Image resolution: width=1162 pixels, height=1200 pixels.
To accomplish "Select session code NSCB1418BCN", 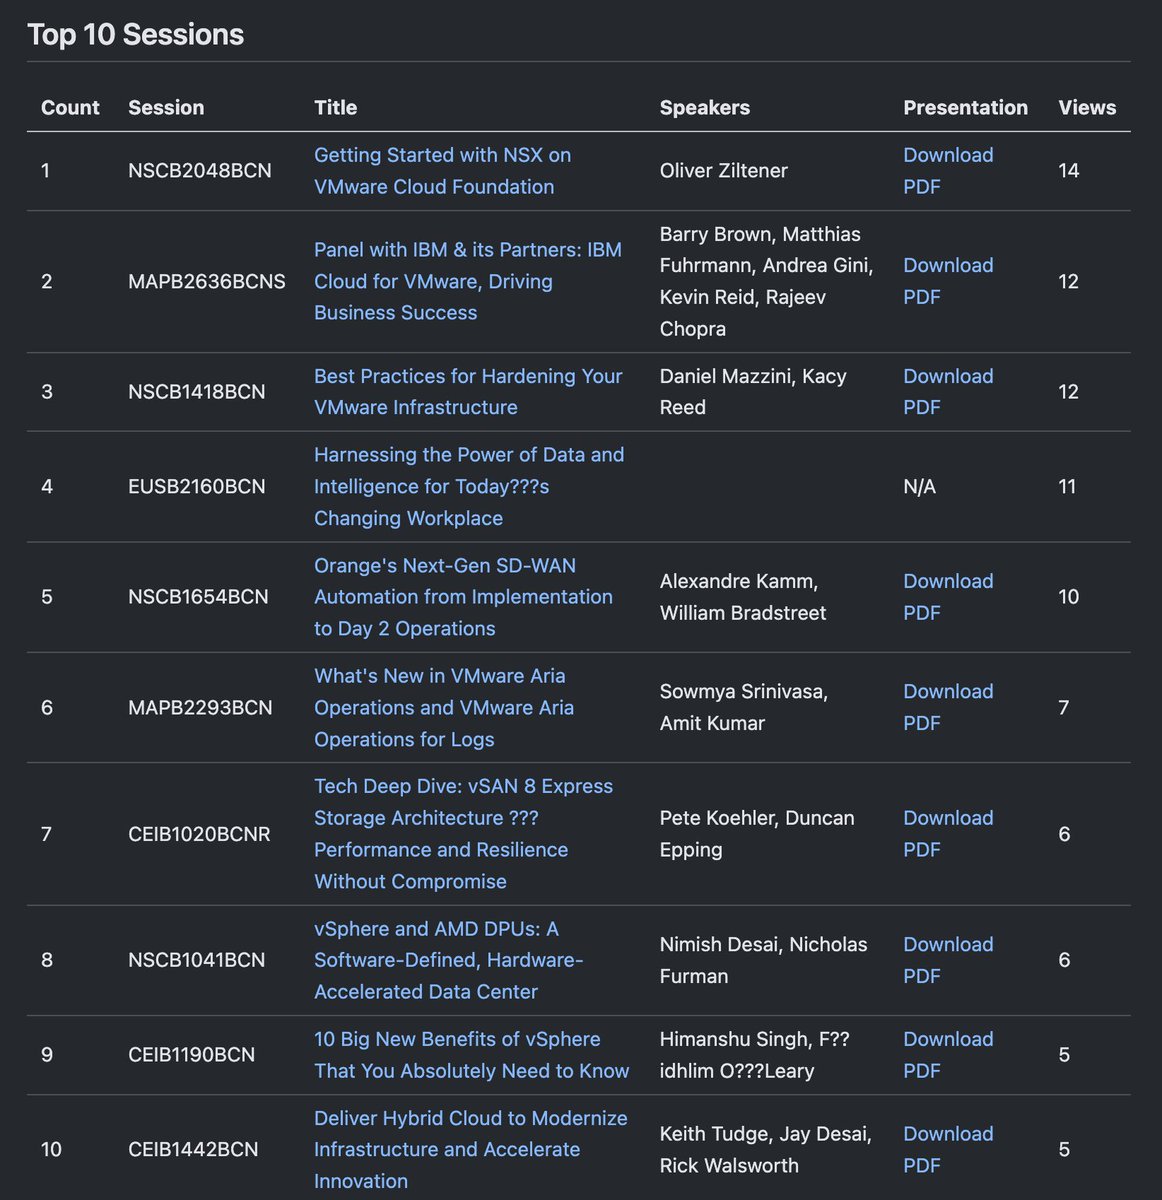I will point(197,392).
